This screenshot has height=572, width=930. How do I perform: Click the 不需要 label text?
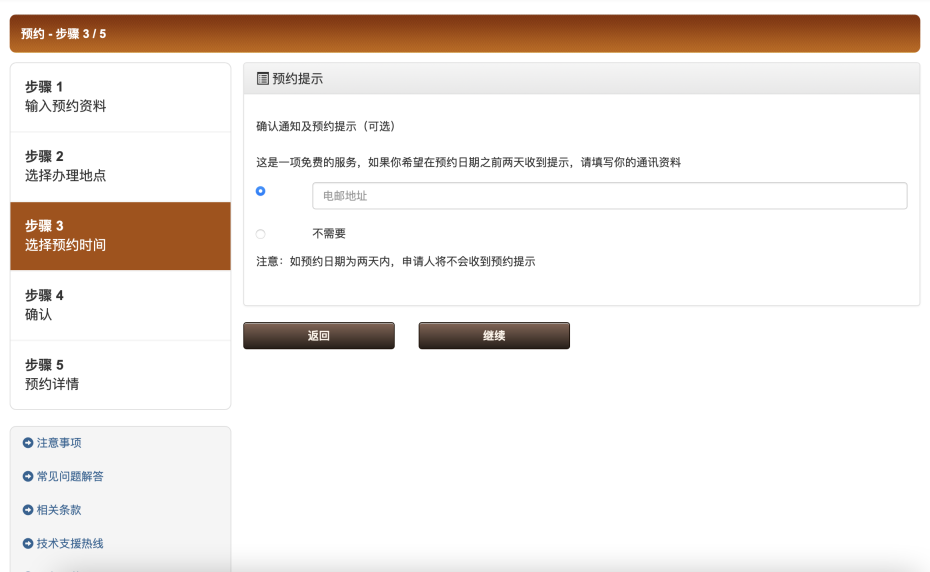tap(329, 234)
